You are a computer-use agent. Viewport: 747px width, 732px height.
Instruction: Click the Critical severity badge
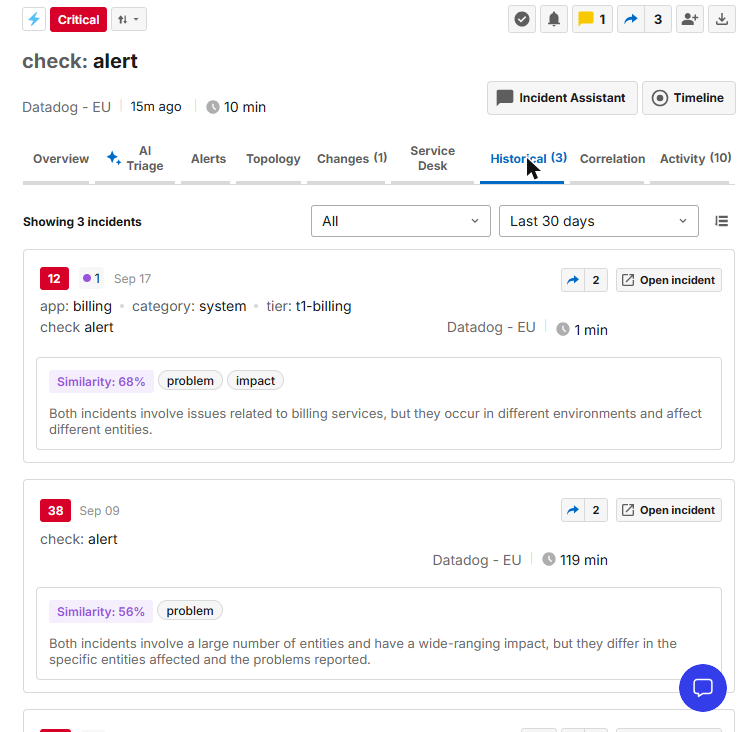[78, 20]
